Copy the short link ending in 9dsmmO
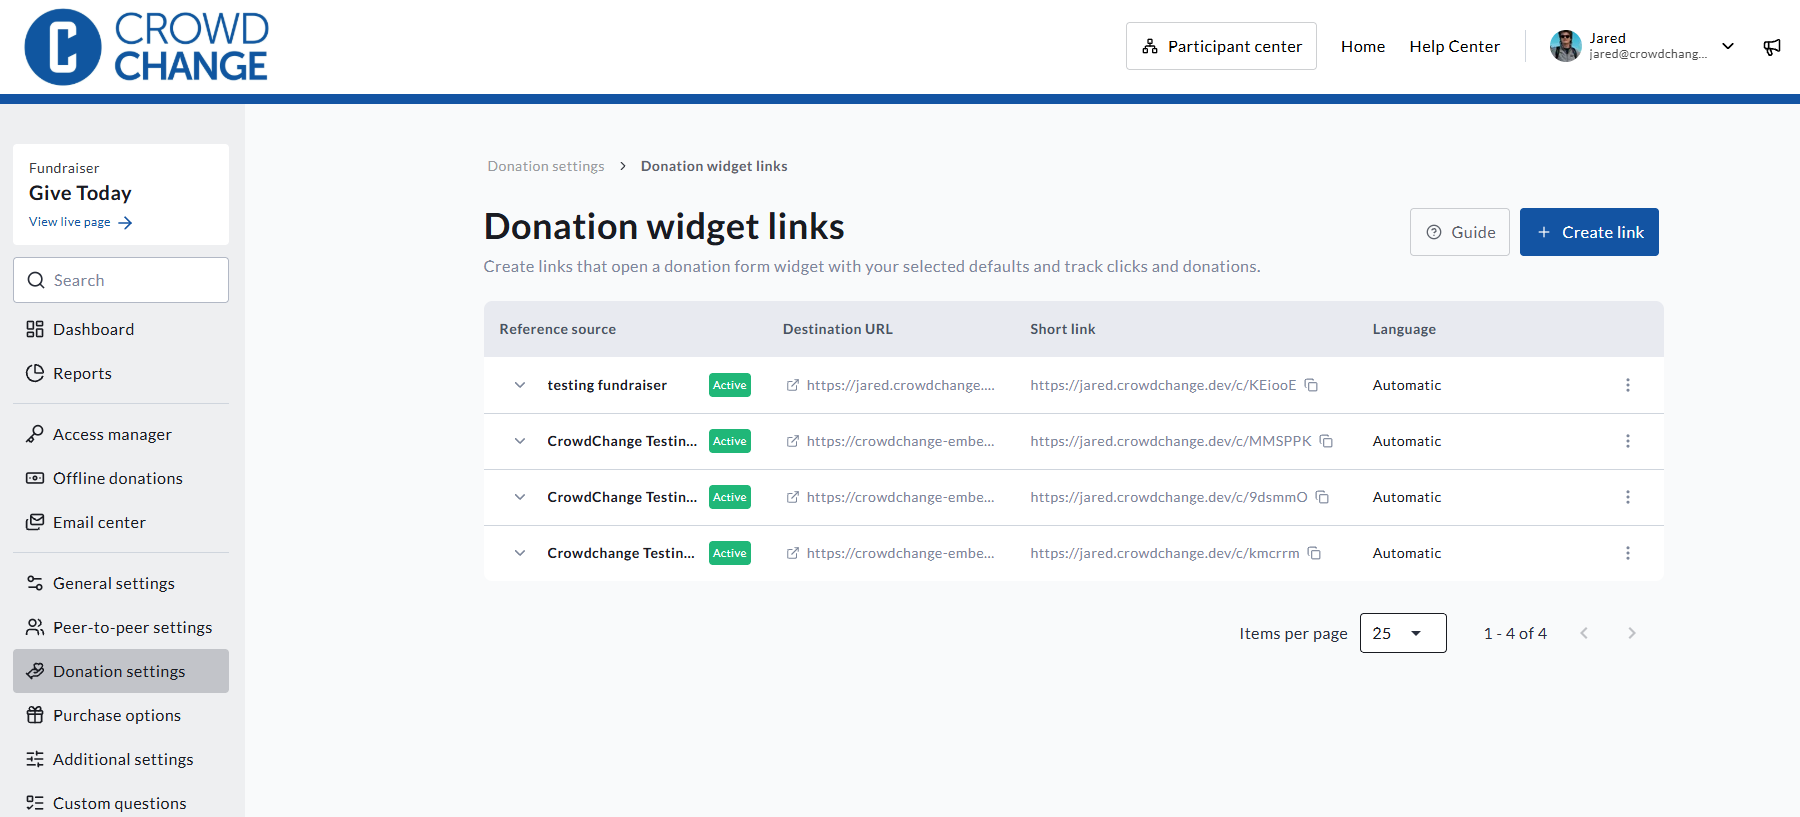 1322,497
